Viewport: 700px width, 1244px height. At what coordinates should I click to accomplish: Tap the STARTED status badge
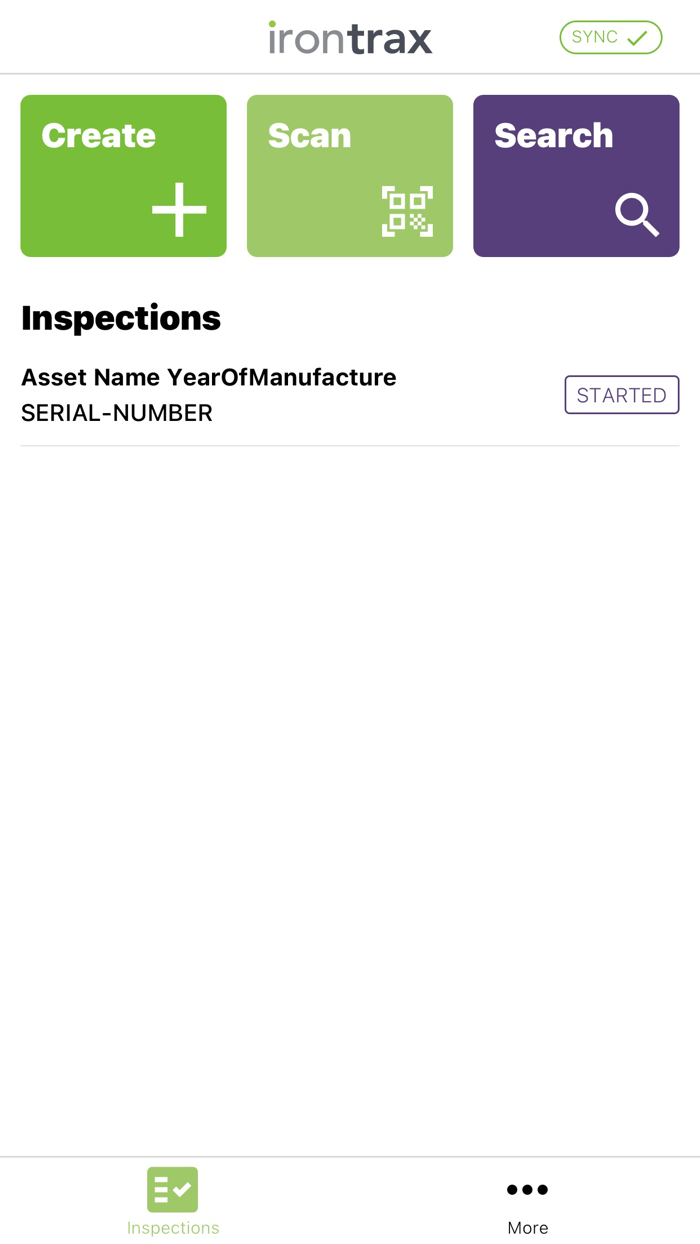point(622,394)
